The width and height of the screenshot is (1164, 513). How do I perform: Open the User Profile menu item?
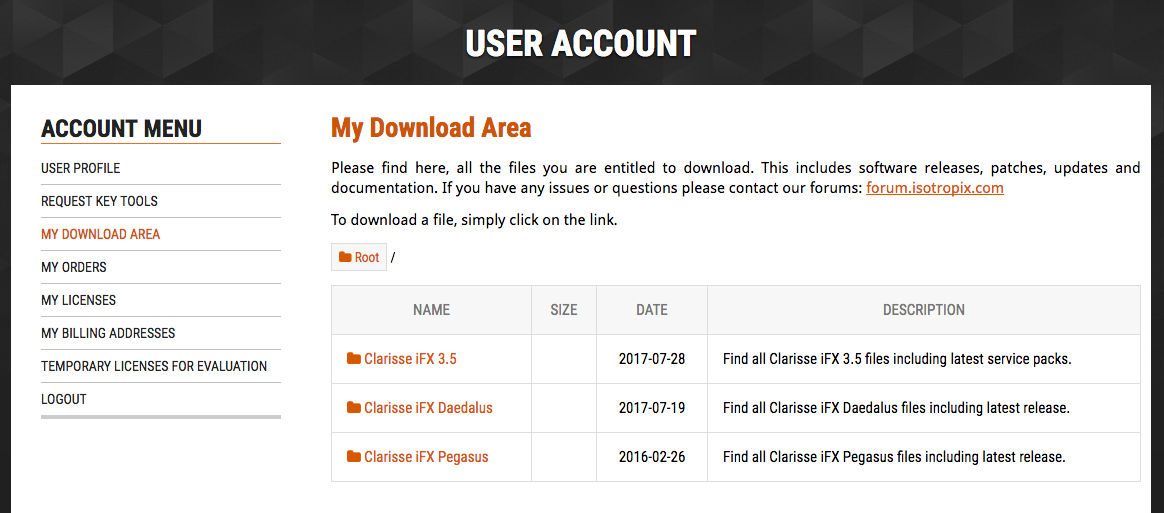tap(80, 169)
